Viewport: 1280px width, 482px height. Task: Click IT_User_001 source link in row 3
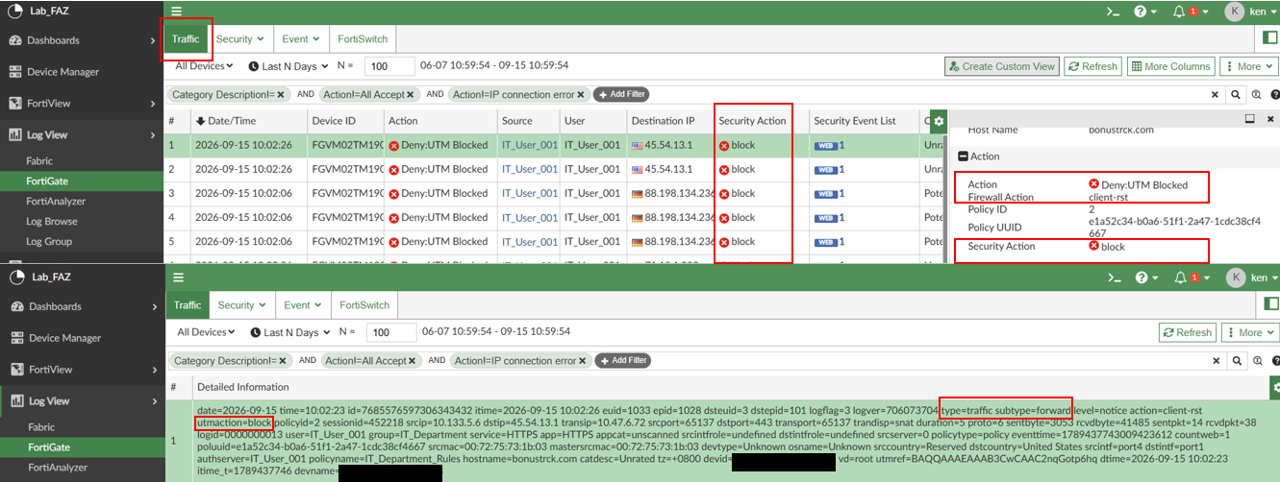(x=529, y=193)
